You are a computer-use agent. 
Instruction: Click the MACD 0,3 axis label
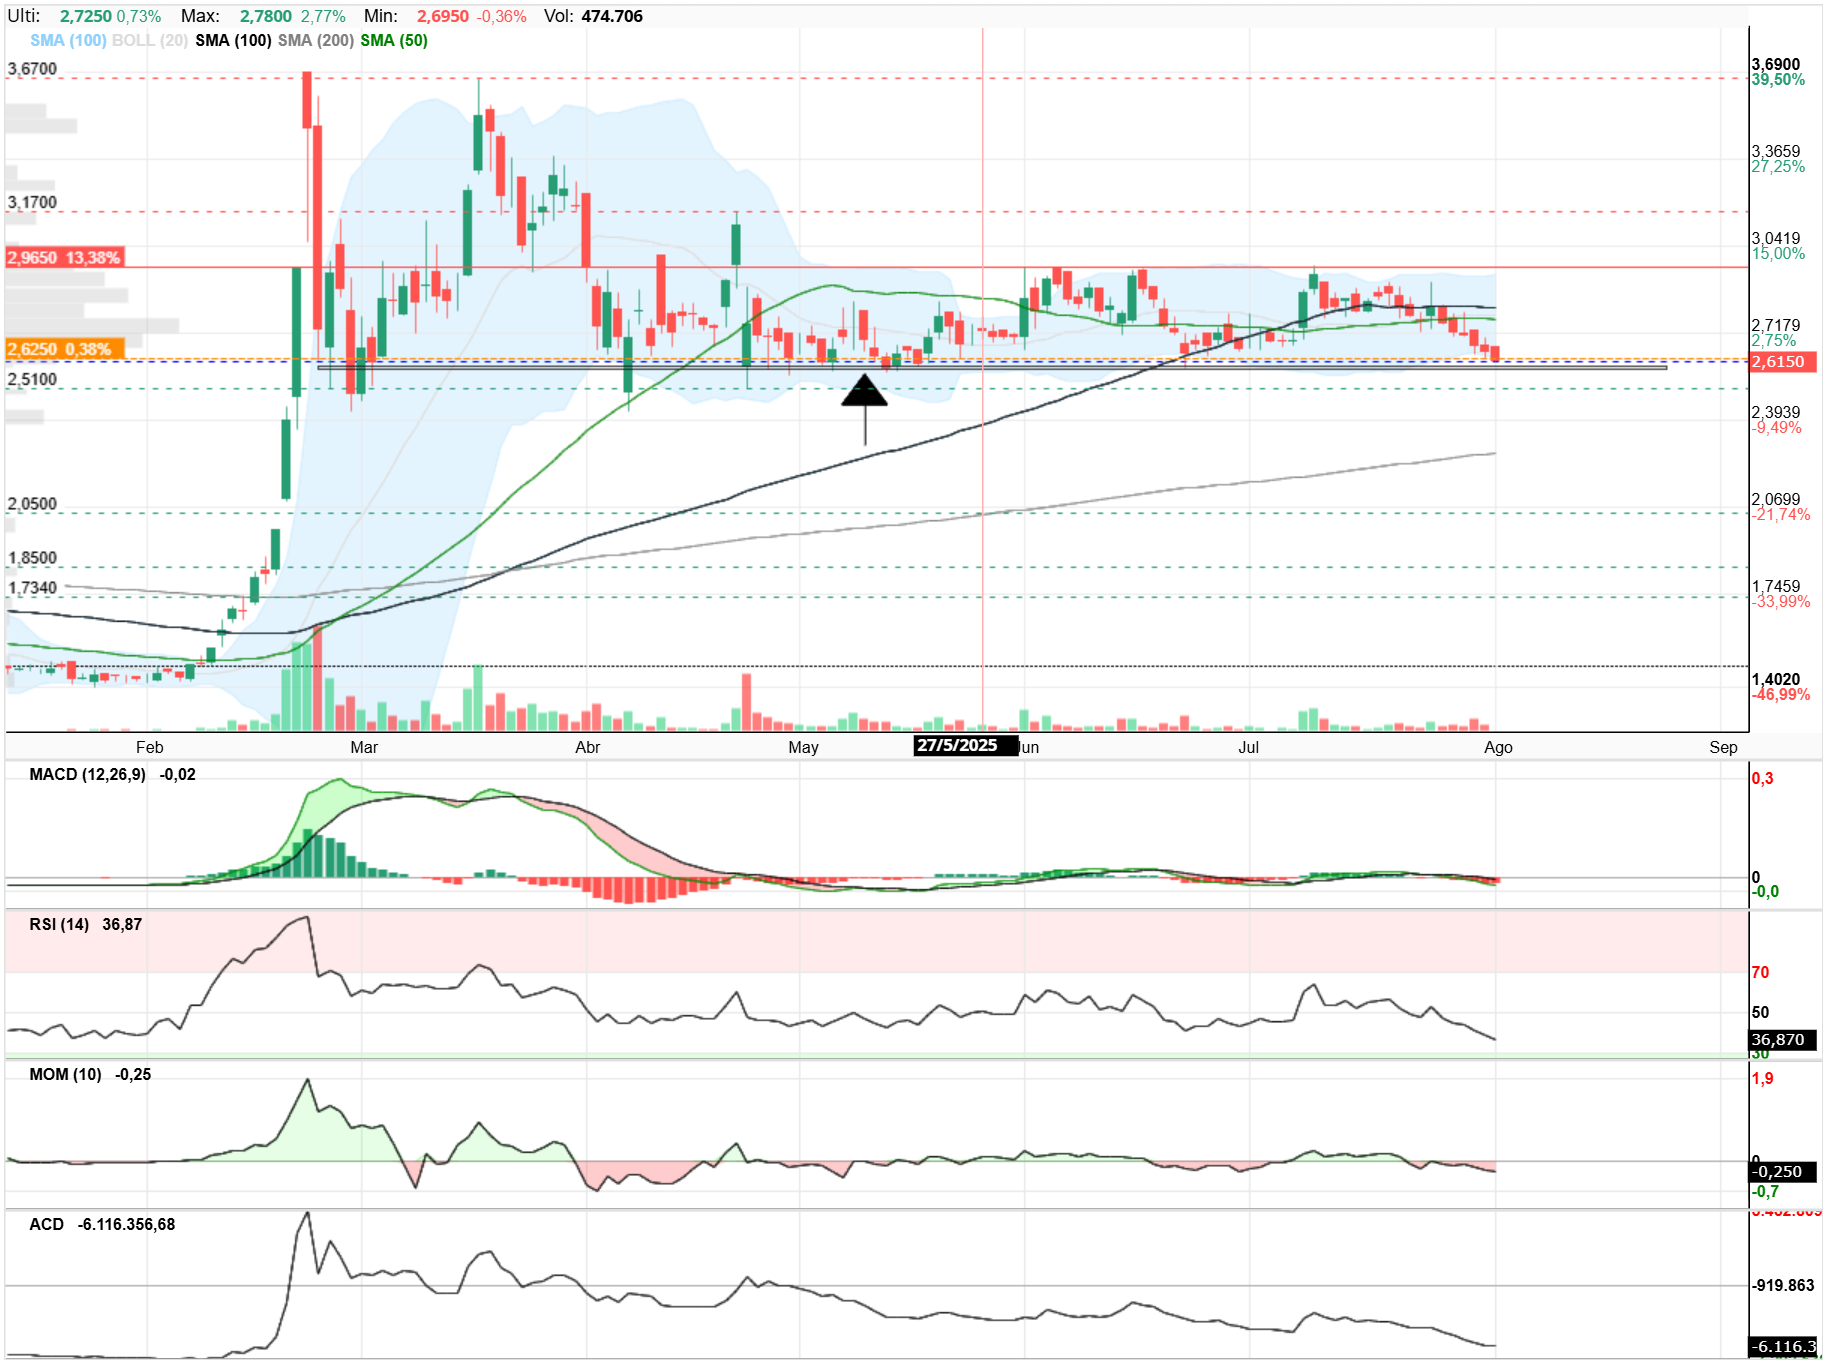click(x=1762, y=779)
